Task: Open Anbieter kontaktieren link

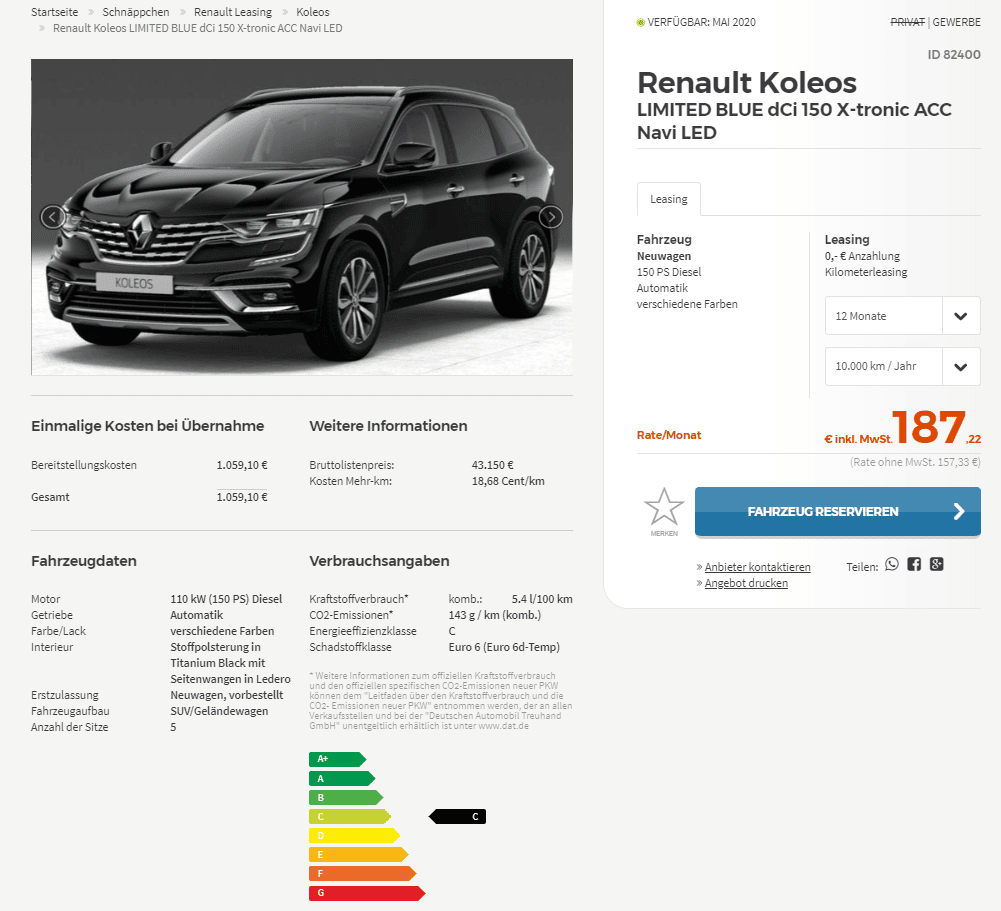Action: pos(757,567)
